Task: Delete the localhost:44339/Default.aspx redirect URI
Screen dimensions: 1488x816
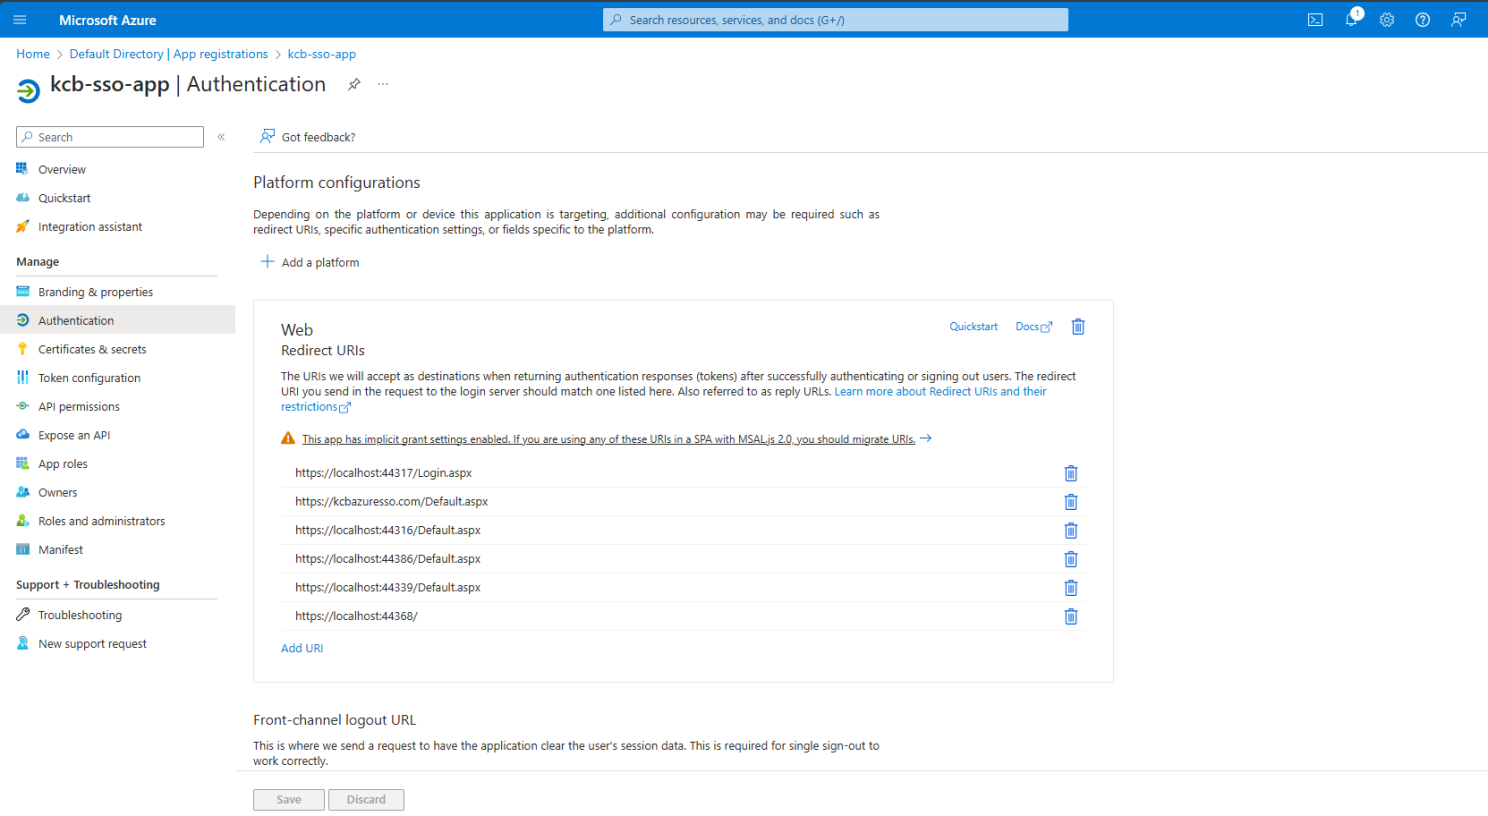Action: pos(1071,588)
